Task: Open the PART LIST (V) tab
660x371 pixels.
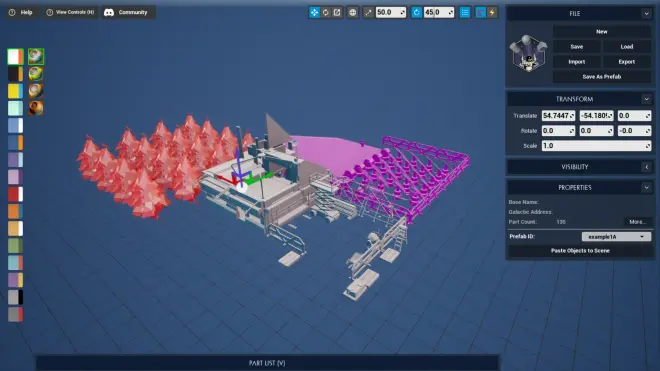Action: [267, 363]
